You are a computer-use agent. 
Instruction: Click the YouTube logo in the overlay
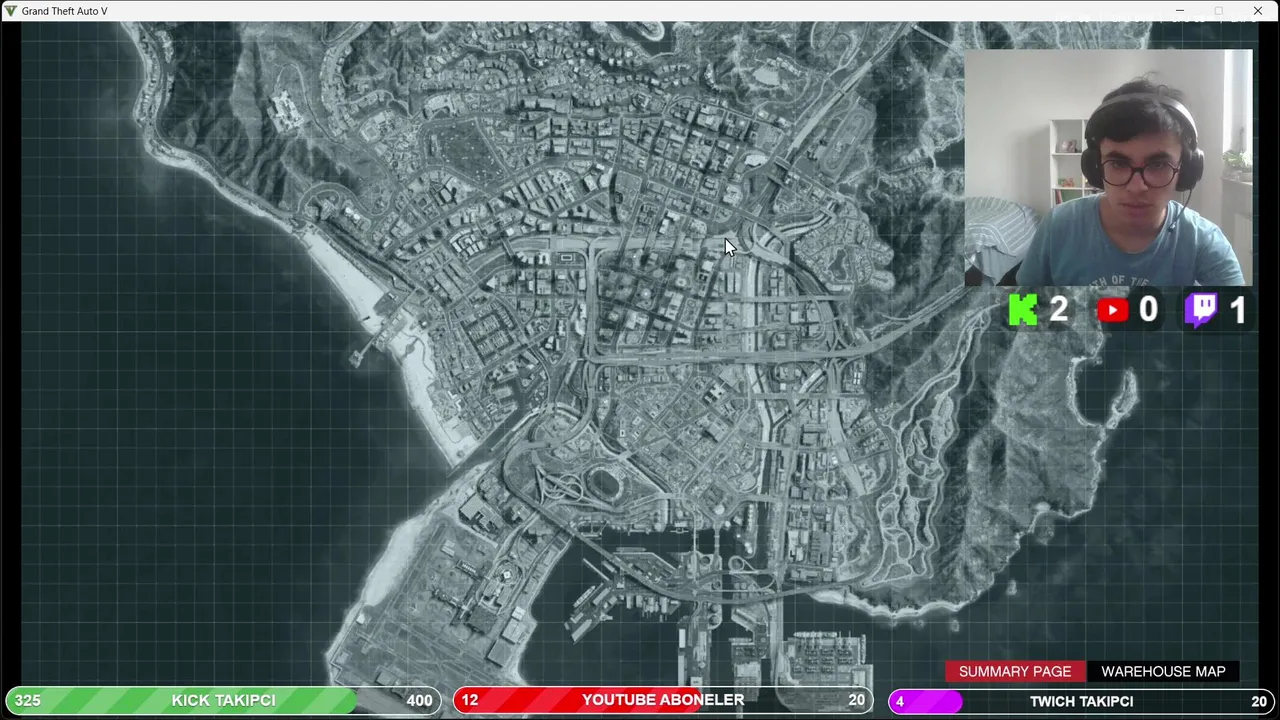[1112, 310]
